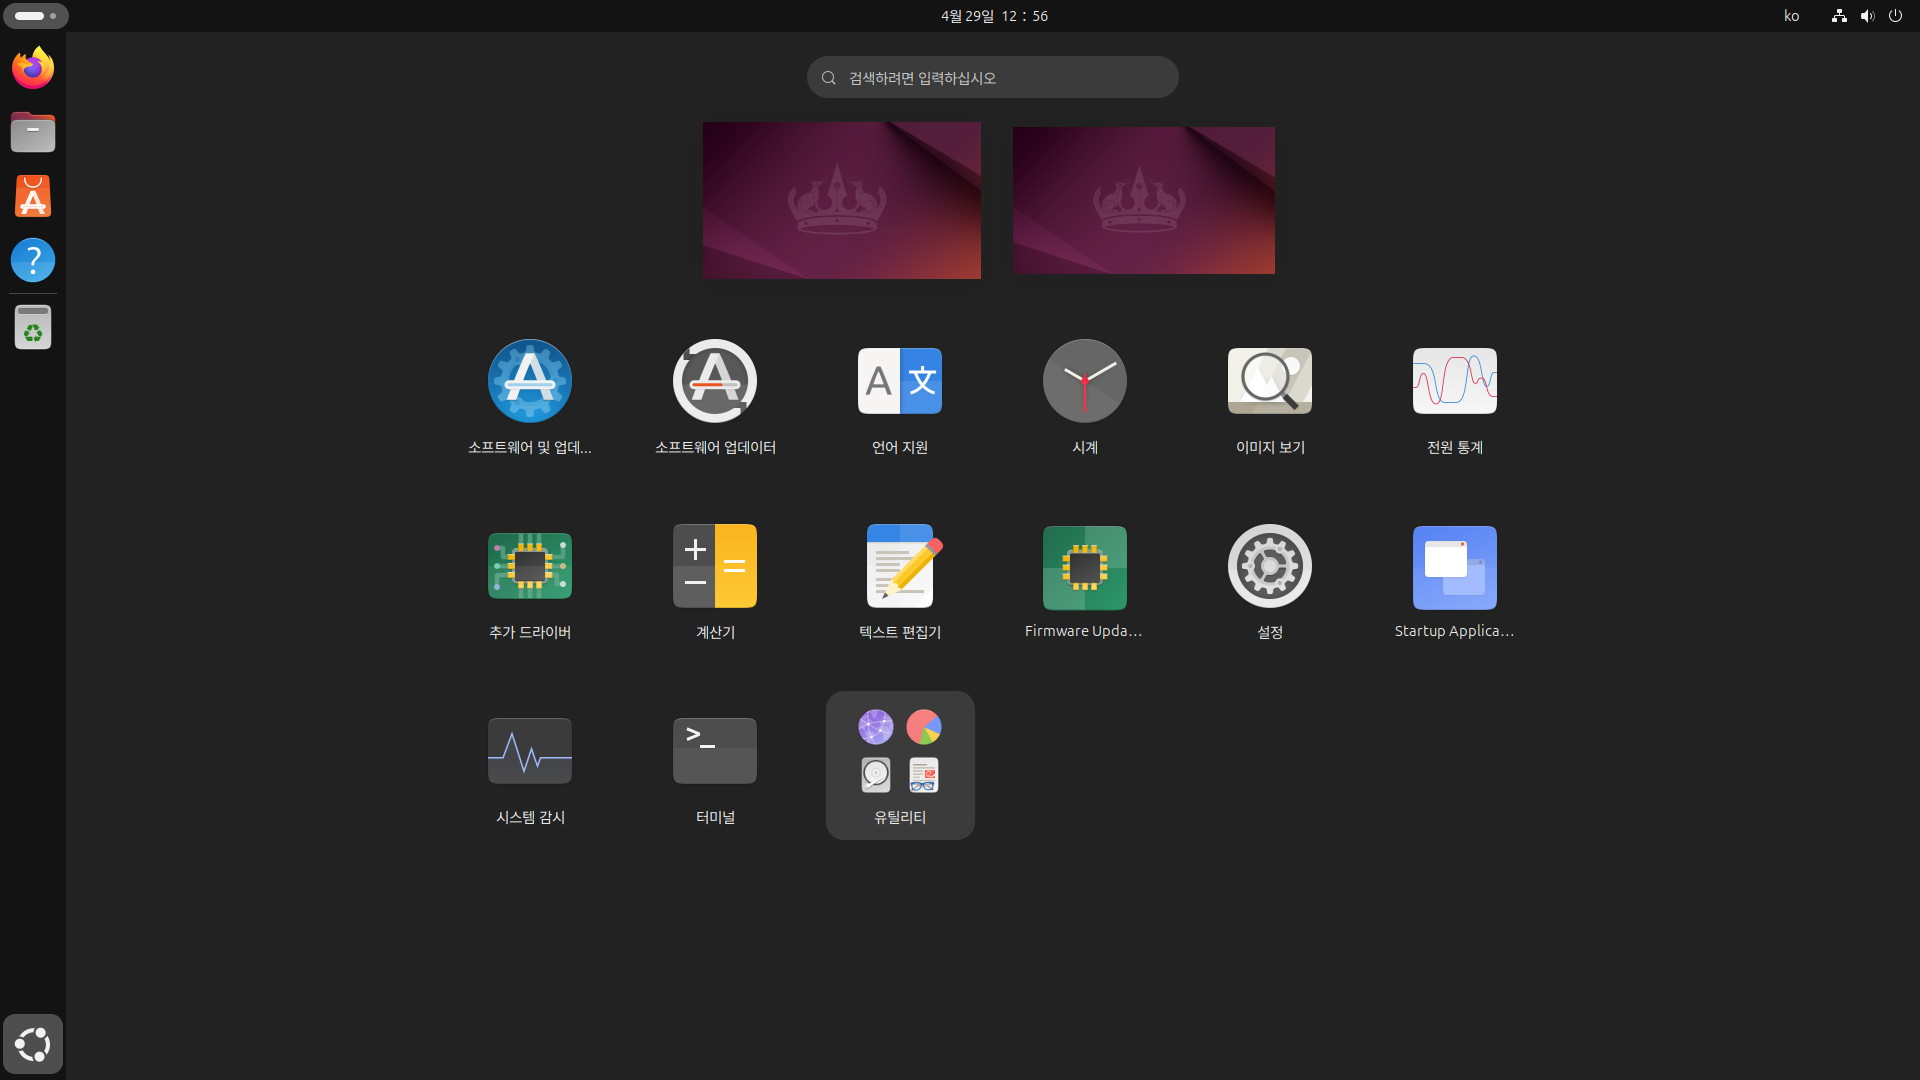Select the first workspace thumbnail
The height and width of the screenshot is (1080, 1920).
tap(841, 200)
